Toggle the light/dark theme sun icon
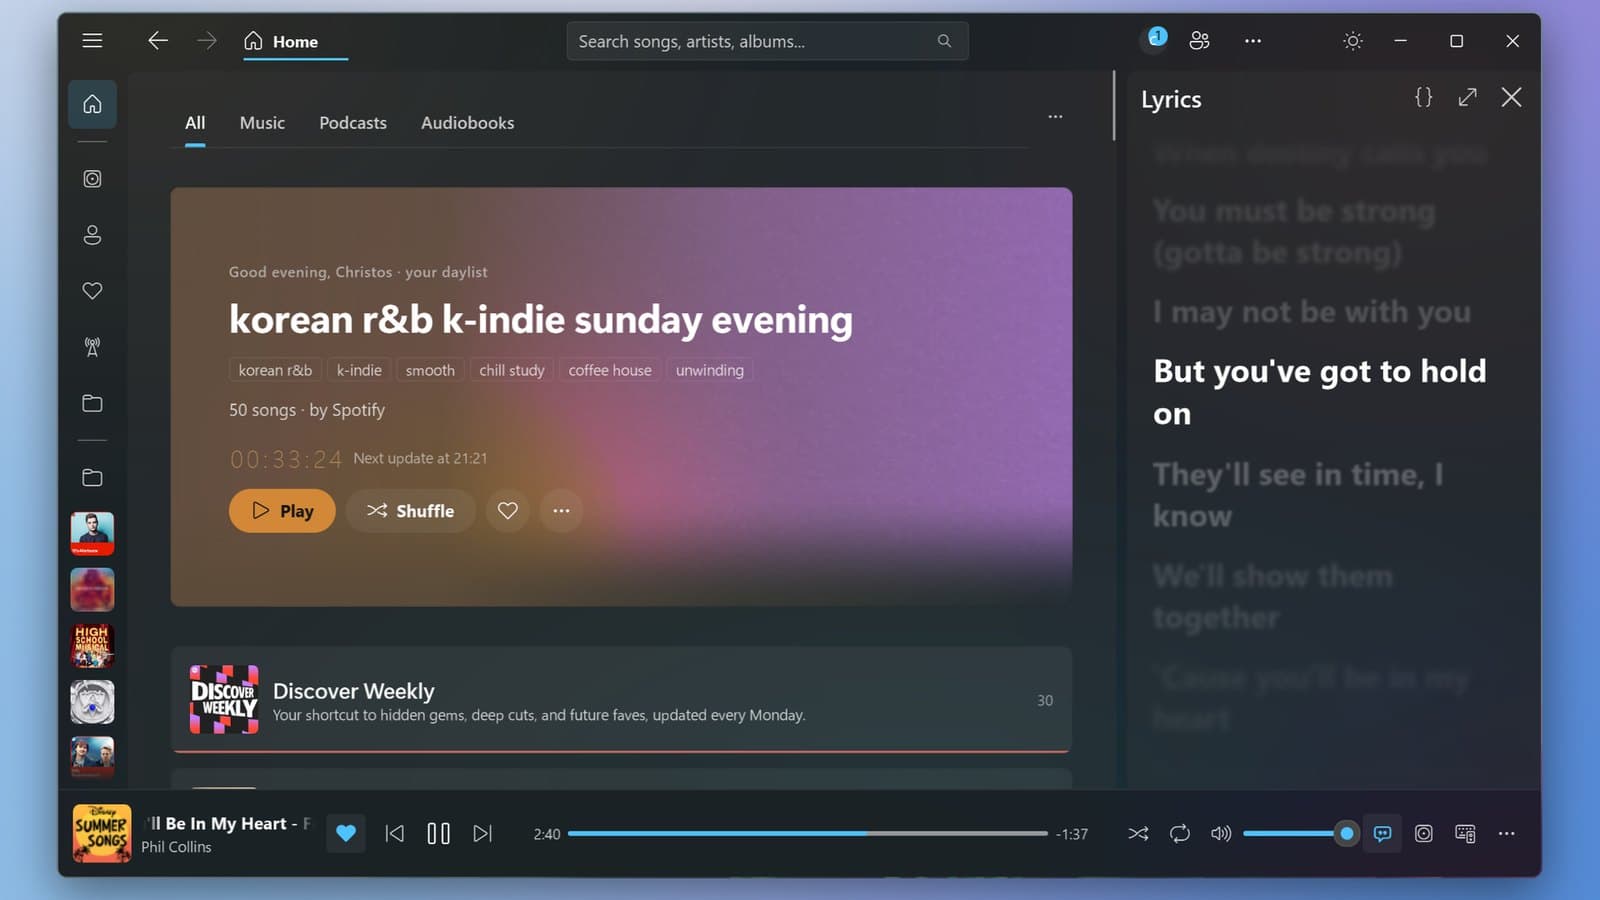The height and width of the screenshot is (900, 1600). (x=1353, y=41)
